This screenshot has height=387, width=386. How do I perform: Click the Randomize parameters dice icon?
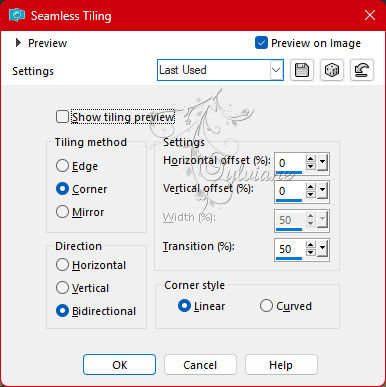coord(332,70)
